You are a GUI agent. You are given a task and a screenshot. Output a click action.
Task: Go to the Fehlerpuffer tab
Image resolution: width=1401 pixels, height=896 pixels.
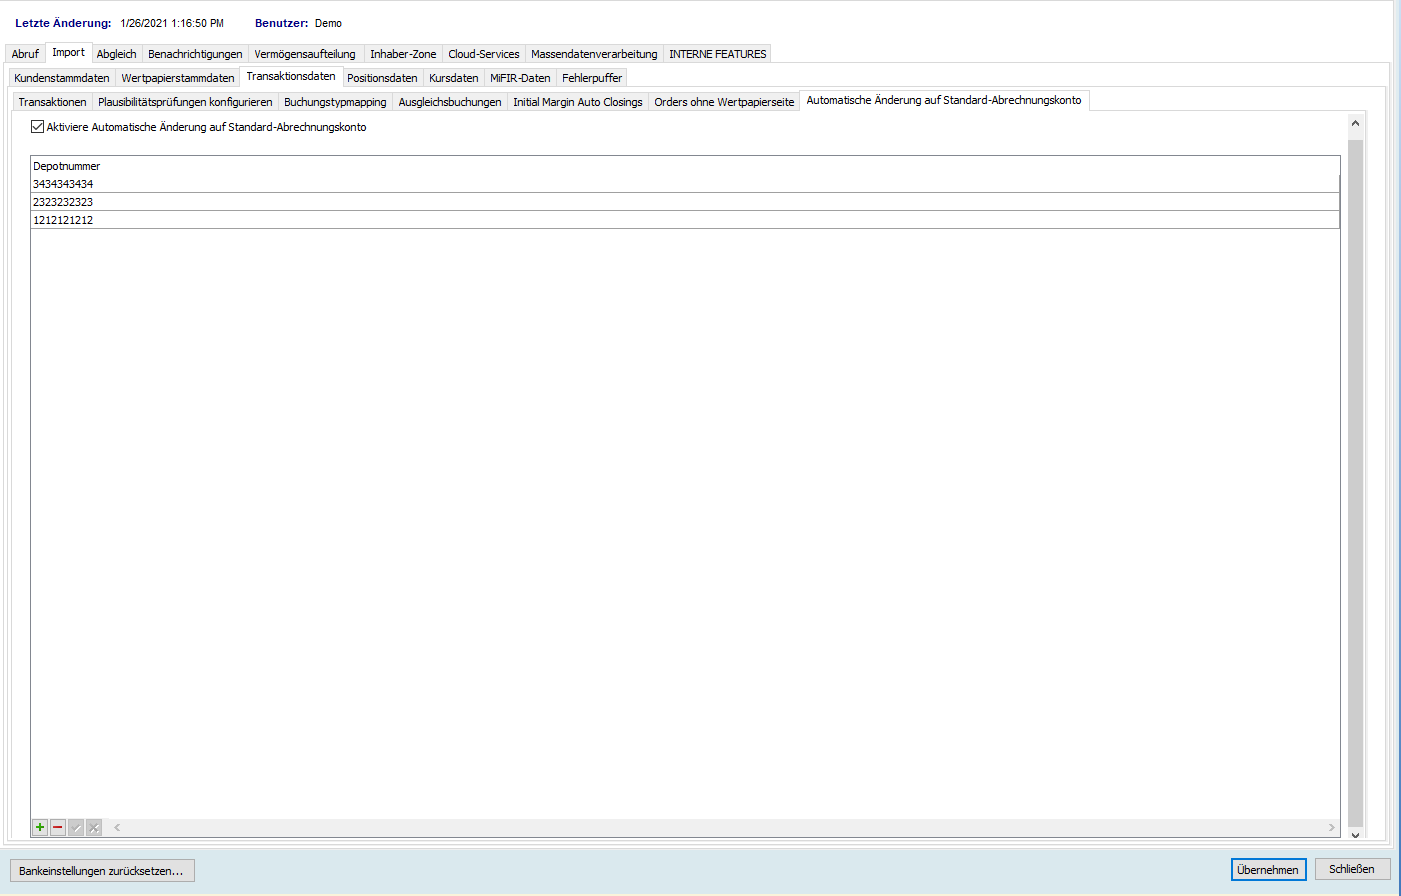(591, 78)
